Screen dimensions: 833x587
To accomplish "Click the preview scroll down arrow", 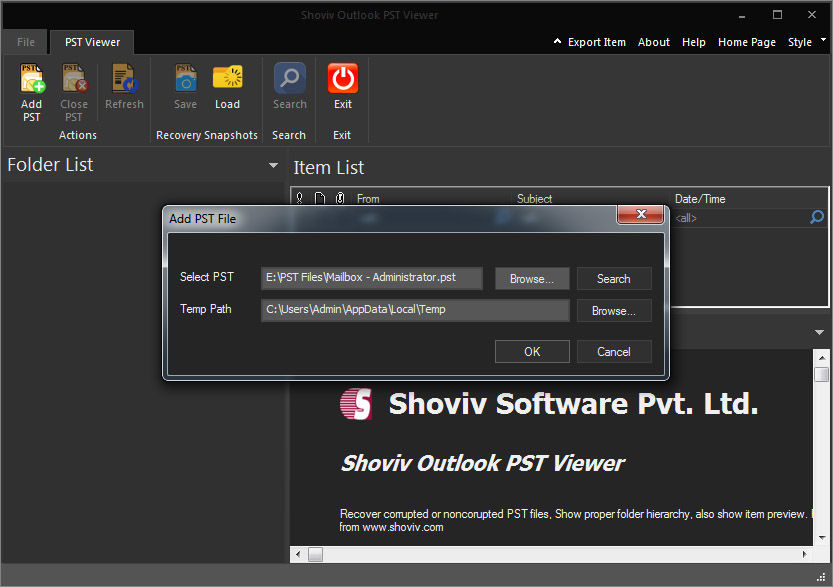I will coord(821,538).
